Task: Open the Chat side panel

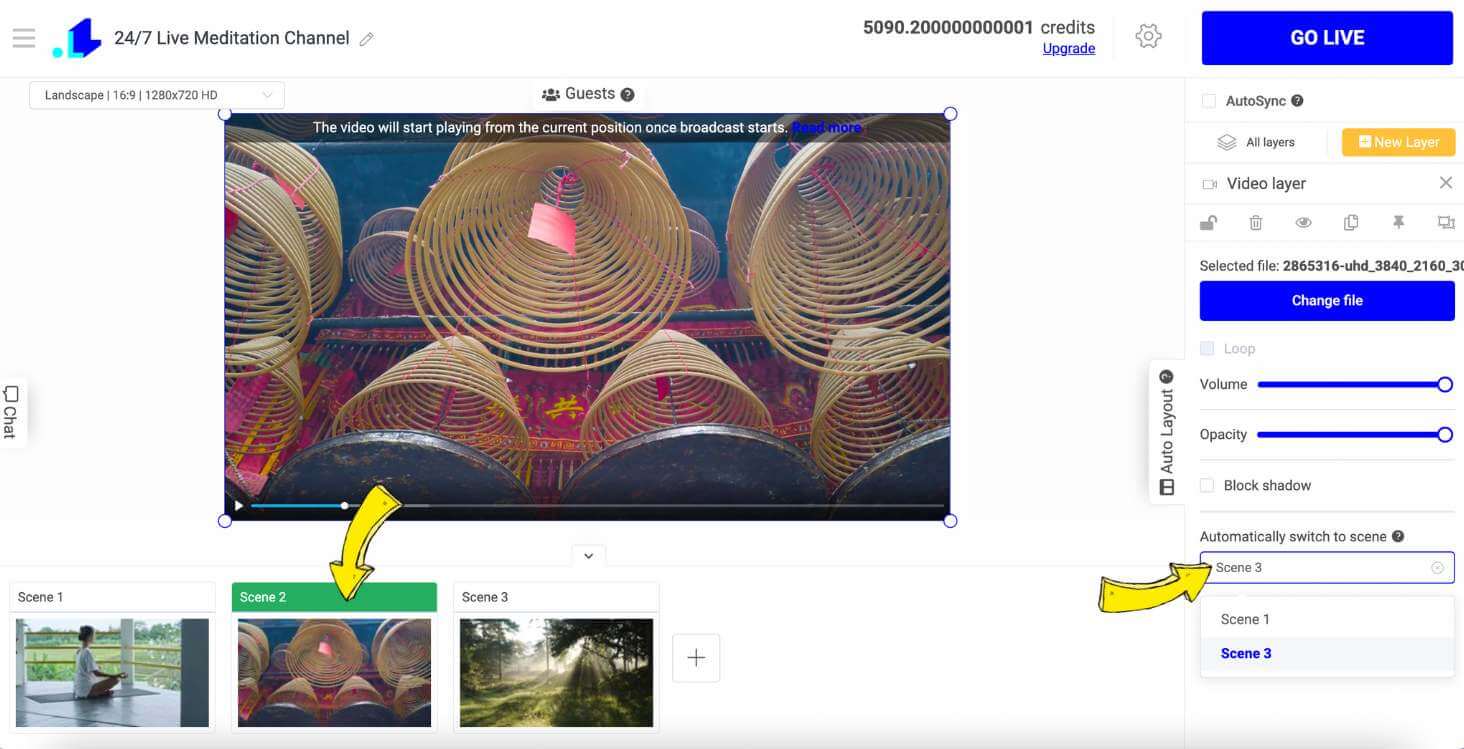Action: click(x=11, y=412)
